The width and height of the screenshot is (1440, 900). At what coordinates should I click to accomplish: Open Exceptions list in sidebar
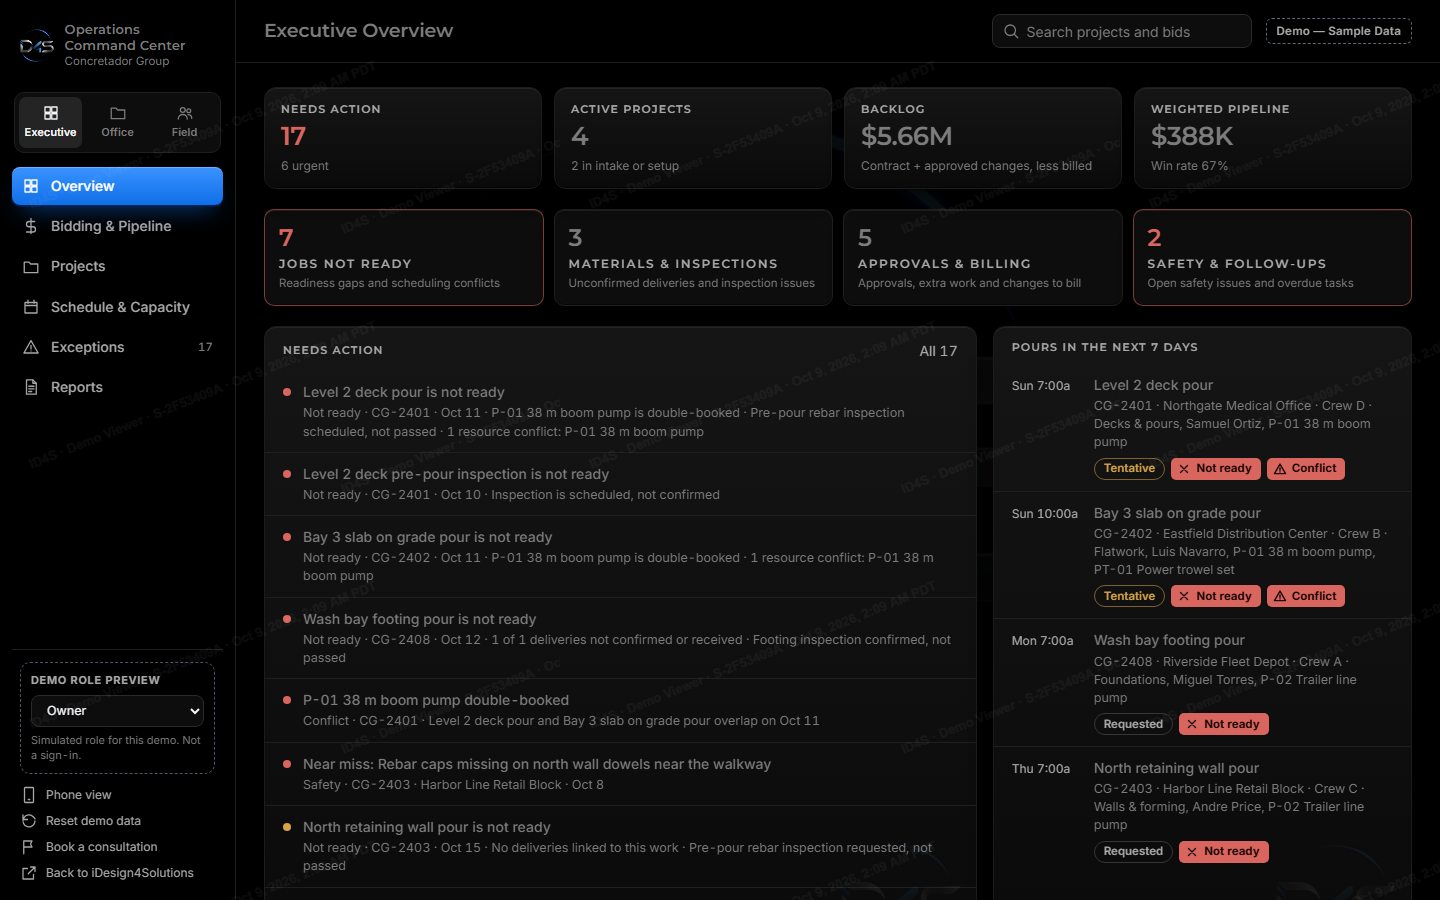(x=117, y=347)
